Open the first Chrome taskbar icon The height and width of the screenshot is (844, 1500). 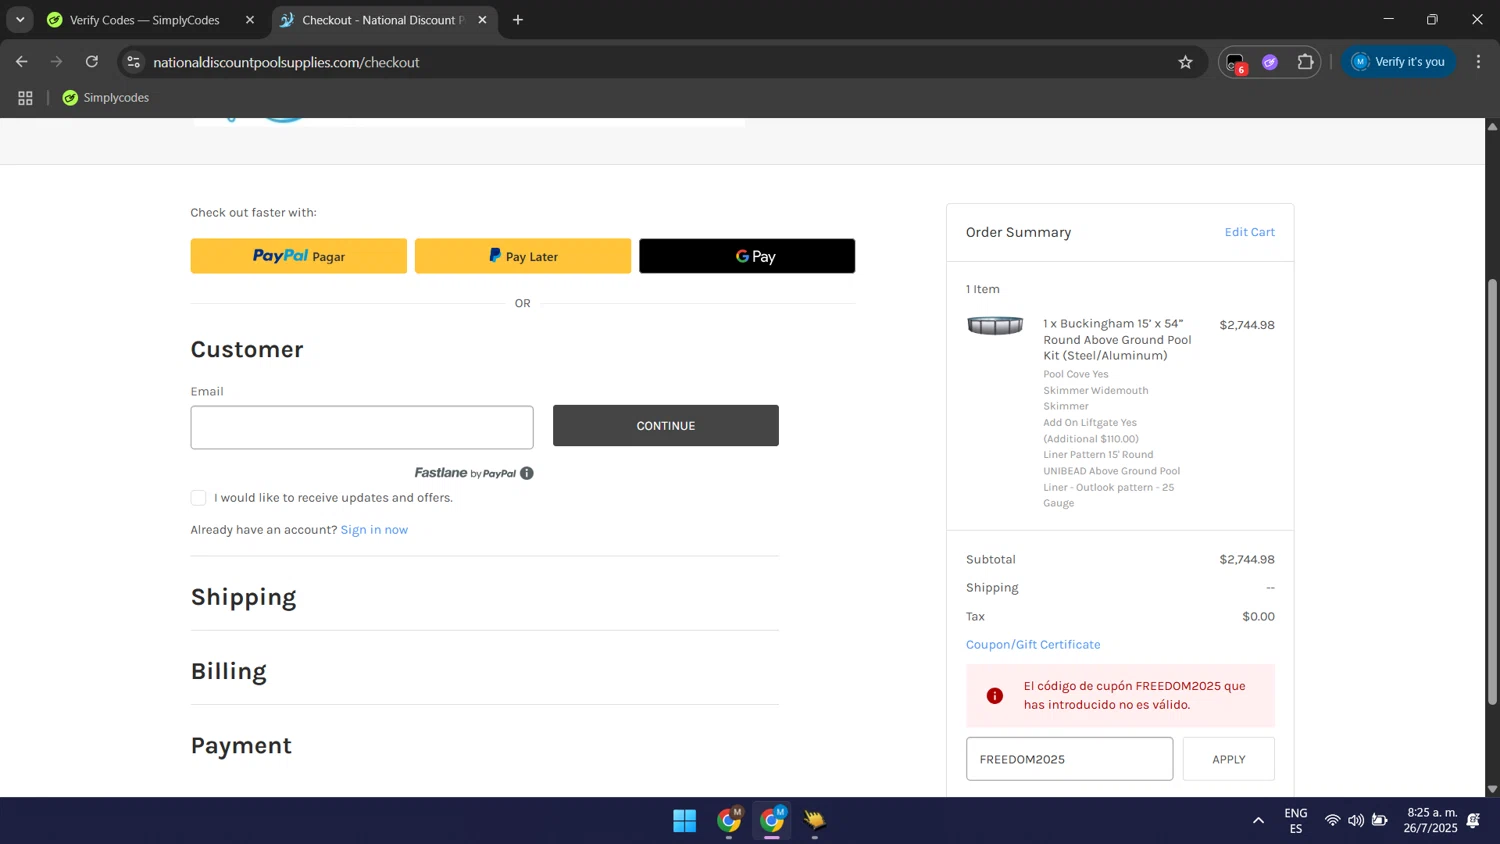point(729,821)
